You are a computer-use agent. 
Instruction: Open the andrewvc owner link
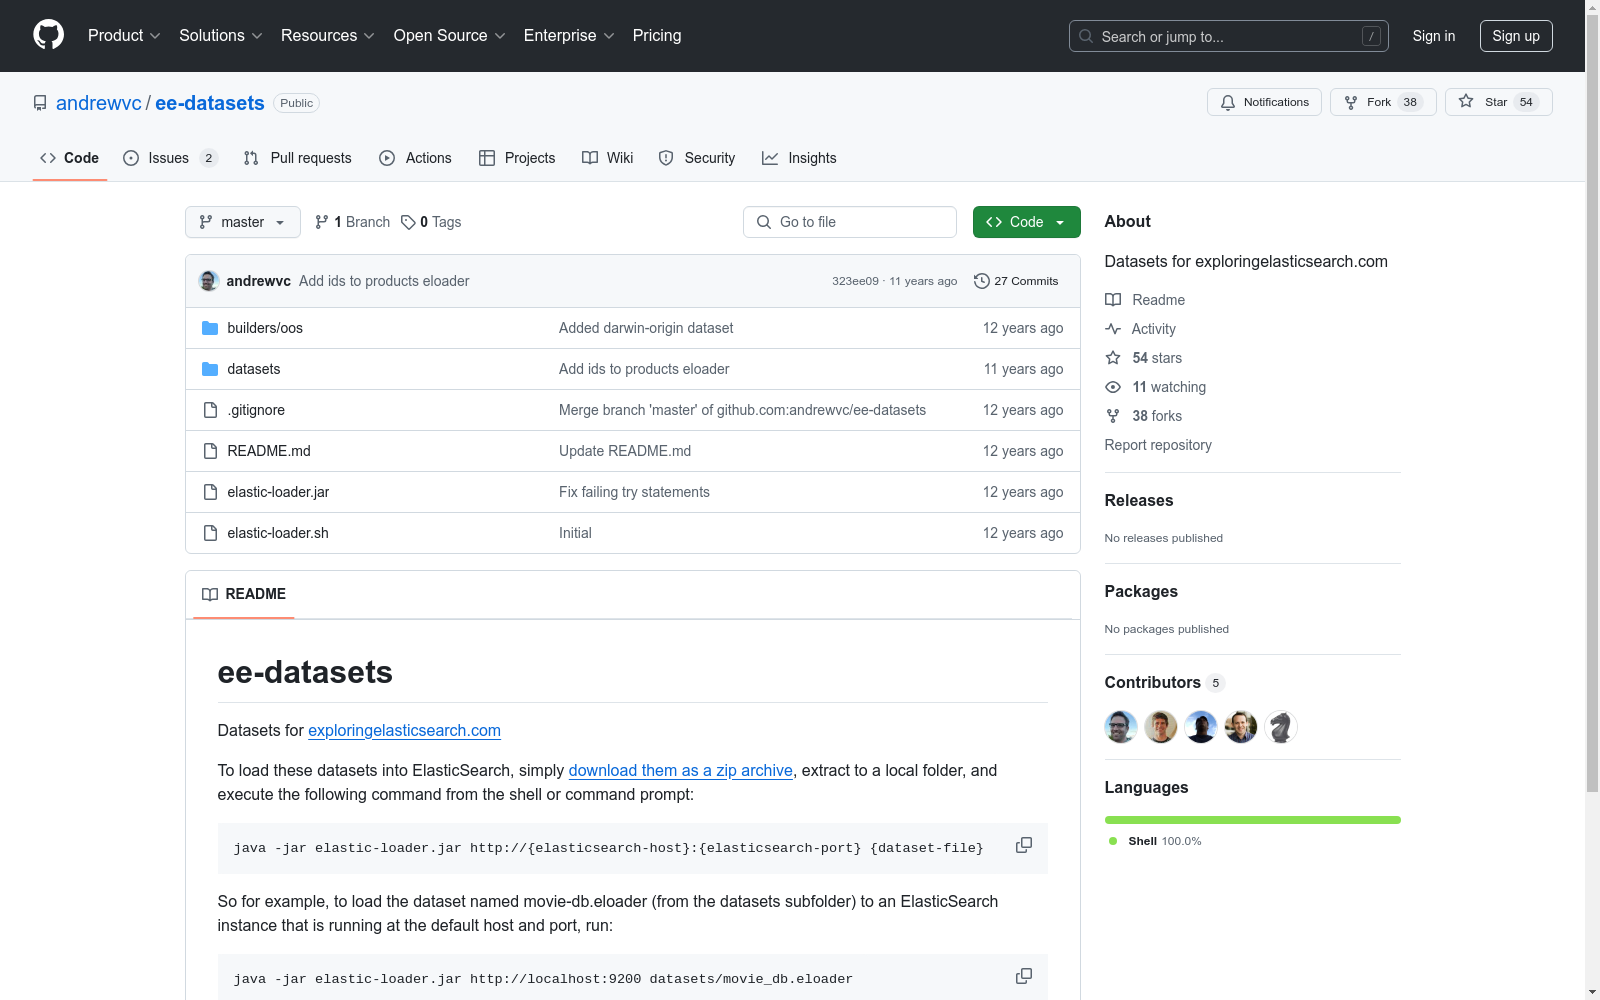pos(99,103)
